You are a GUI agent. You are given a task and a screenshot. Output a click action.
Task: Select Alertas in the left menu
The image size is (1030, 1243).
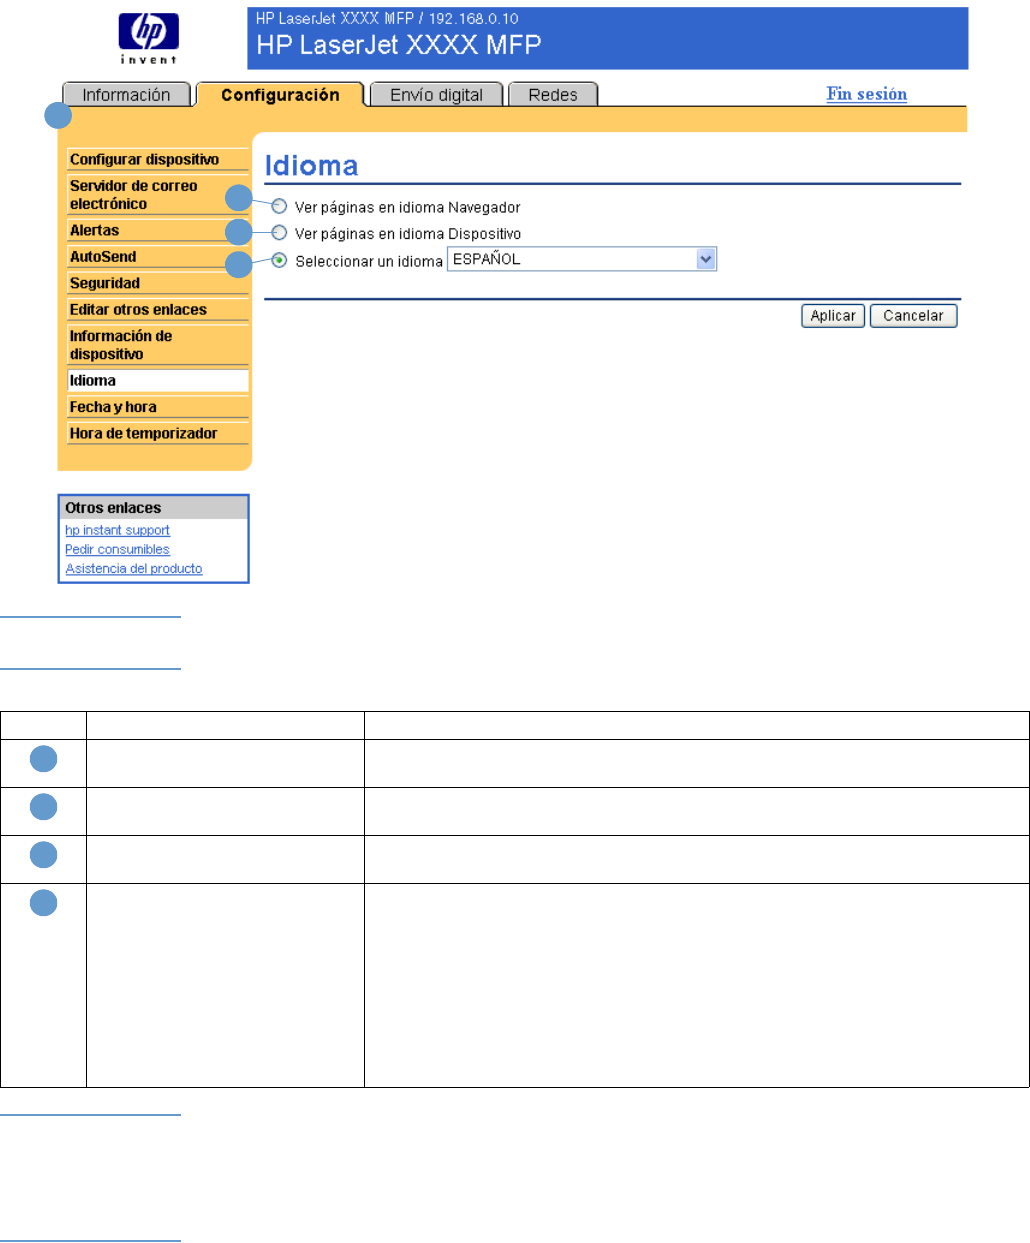coord(158,230)
